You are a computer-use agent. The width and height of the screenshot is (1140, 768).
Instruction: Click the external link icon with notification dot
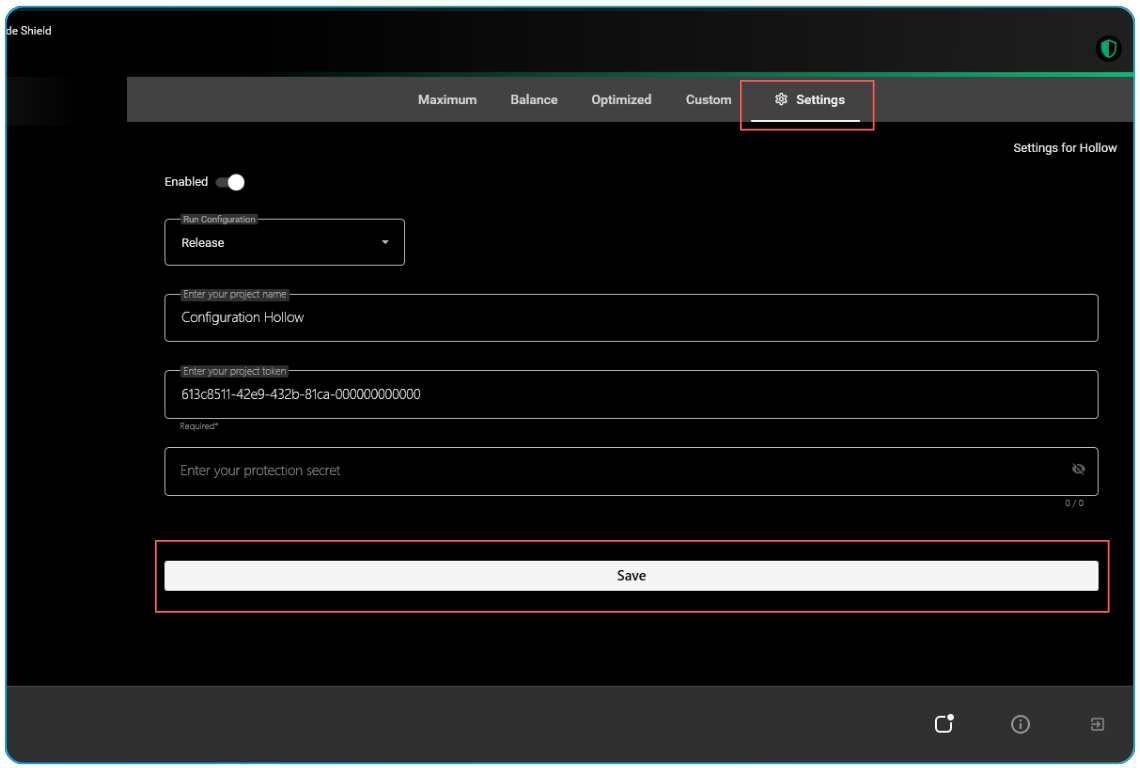[943, 723]
